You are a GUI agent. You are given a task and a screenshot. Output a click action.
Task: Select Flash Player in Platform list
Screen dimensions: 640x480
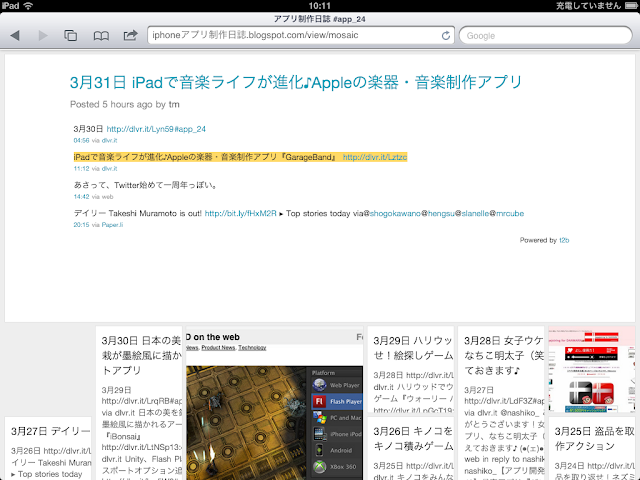pos(337,402)
